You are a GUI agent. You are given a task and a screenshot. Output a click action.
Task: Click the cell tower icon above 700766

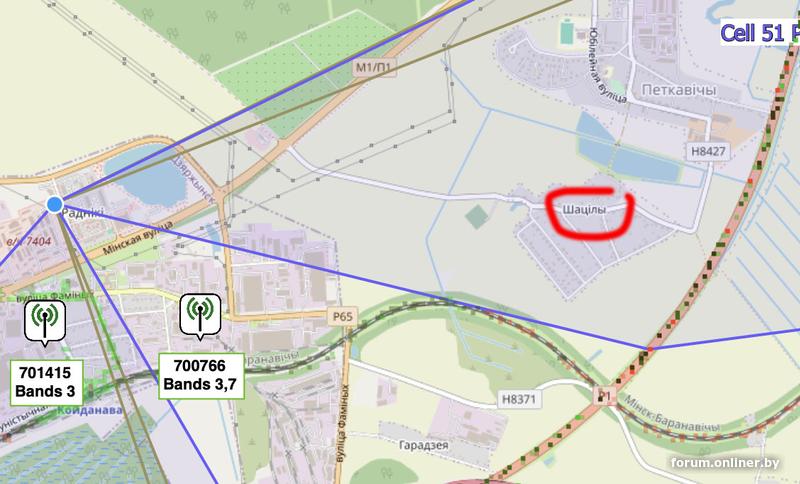(201, 316)
